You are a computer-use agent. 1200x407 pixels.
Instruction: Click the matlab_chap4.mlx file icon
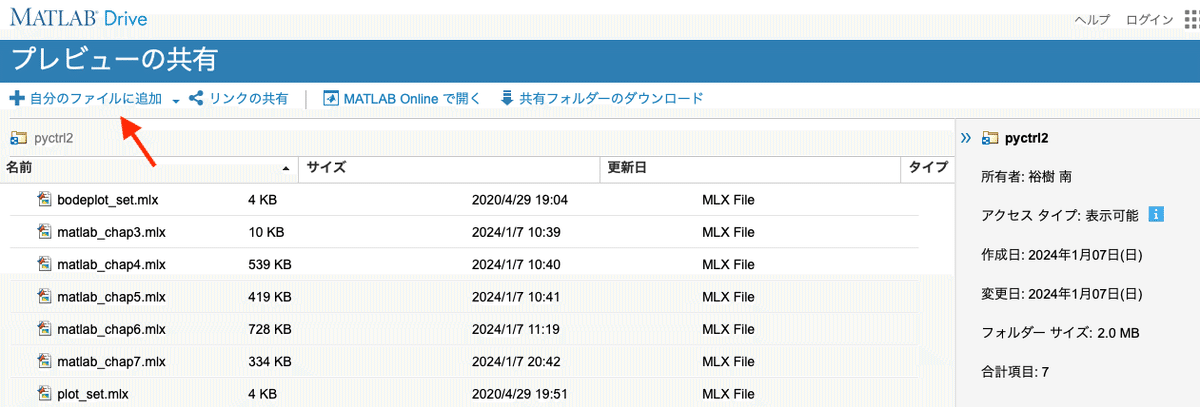coord(44,265)
